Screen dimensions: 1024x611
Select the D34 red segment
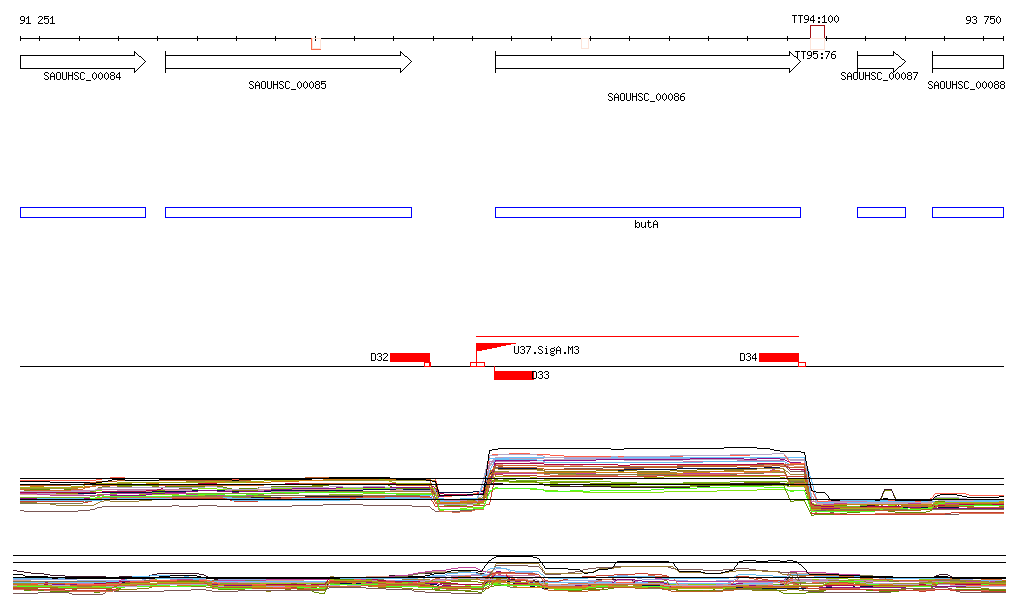(x=778, y=357)
